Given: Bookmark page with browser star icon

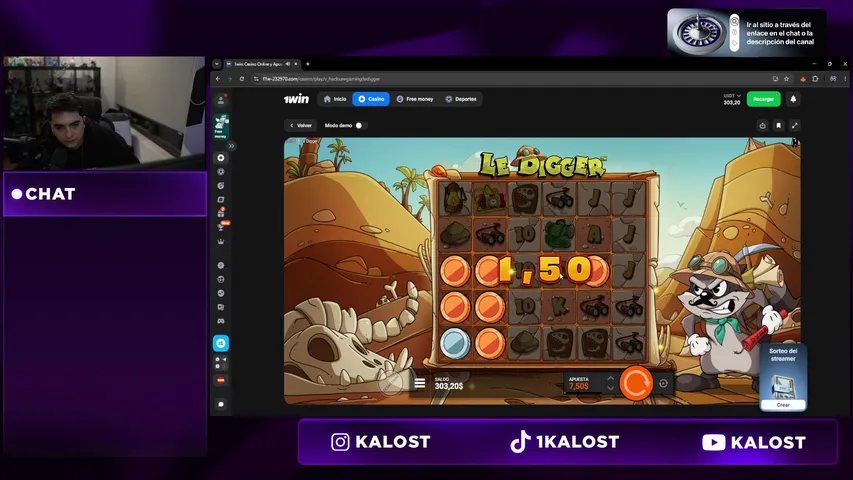Looking at the screenshot, I should [x=786, y=79].
